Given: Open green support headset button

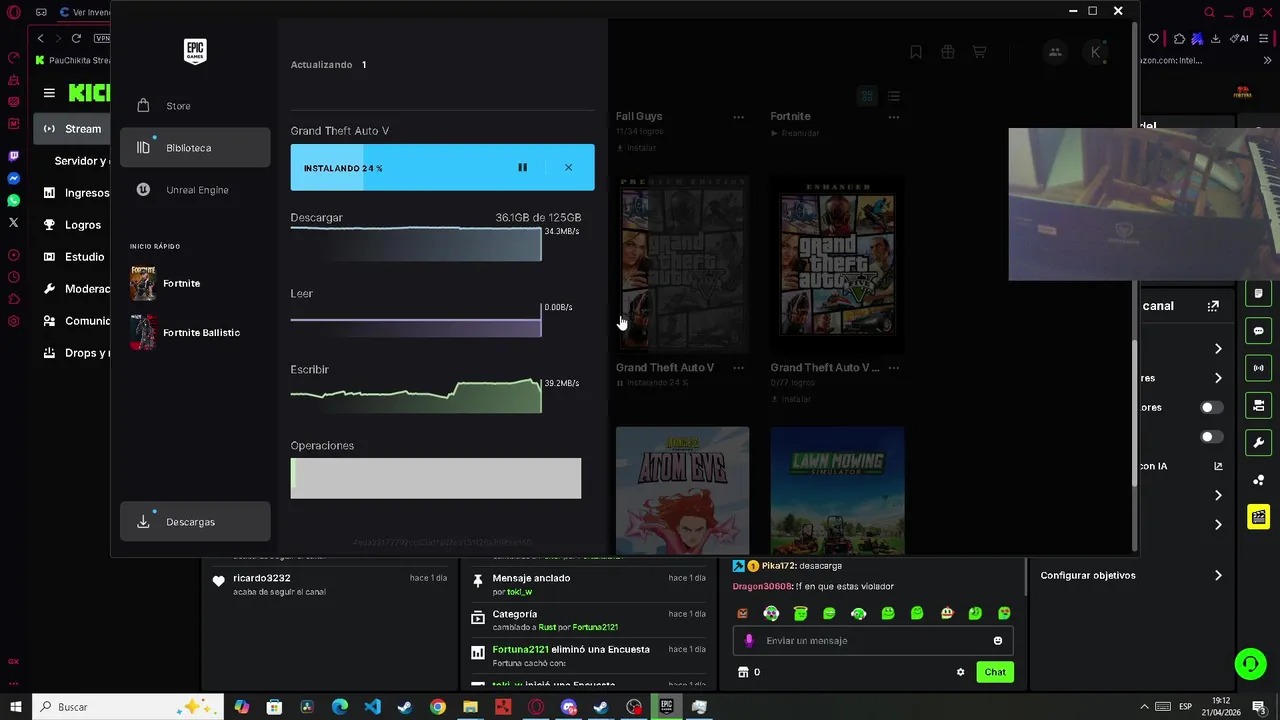Looking at the screenshot, I should [x=1249, y=663].
